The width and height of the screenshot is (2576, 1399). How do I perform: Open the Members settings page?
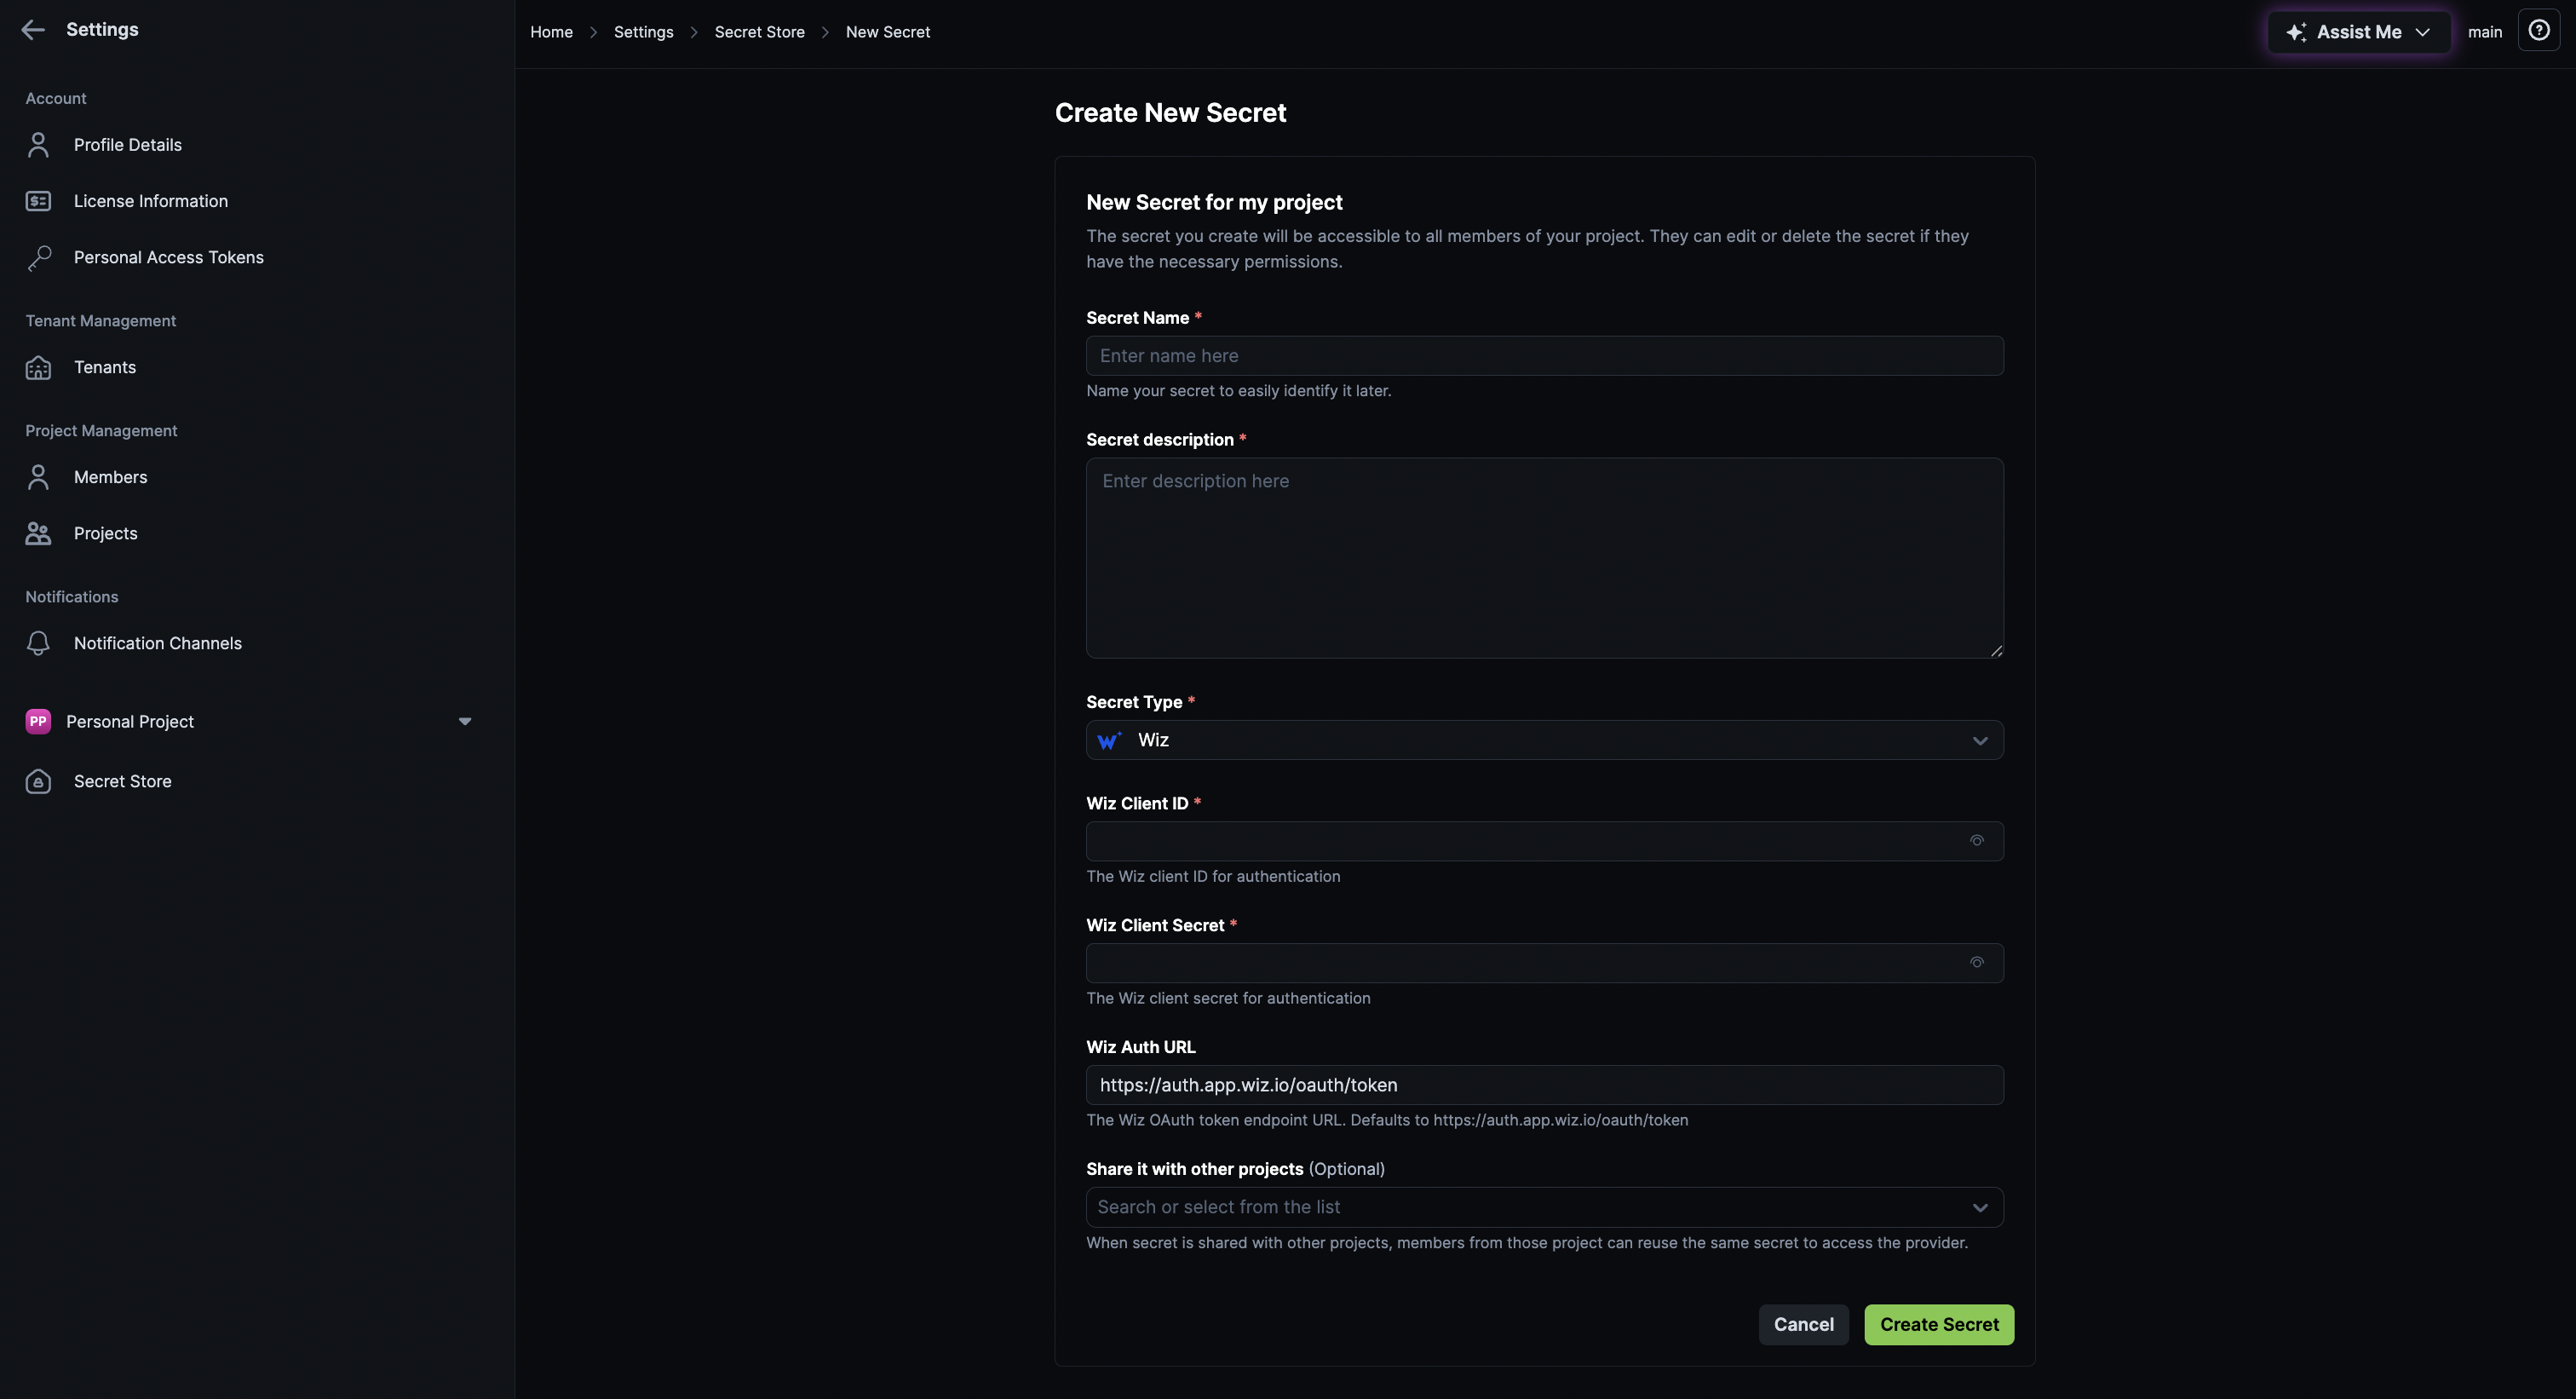(x=110, y=478)
